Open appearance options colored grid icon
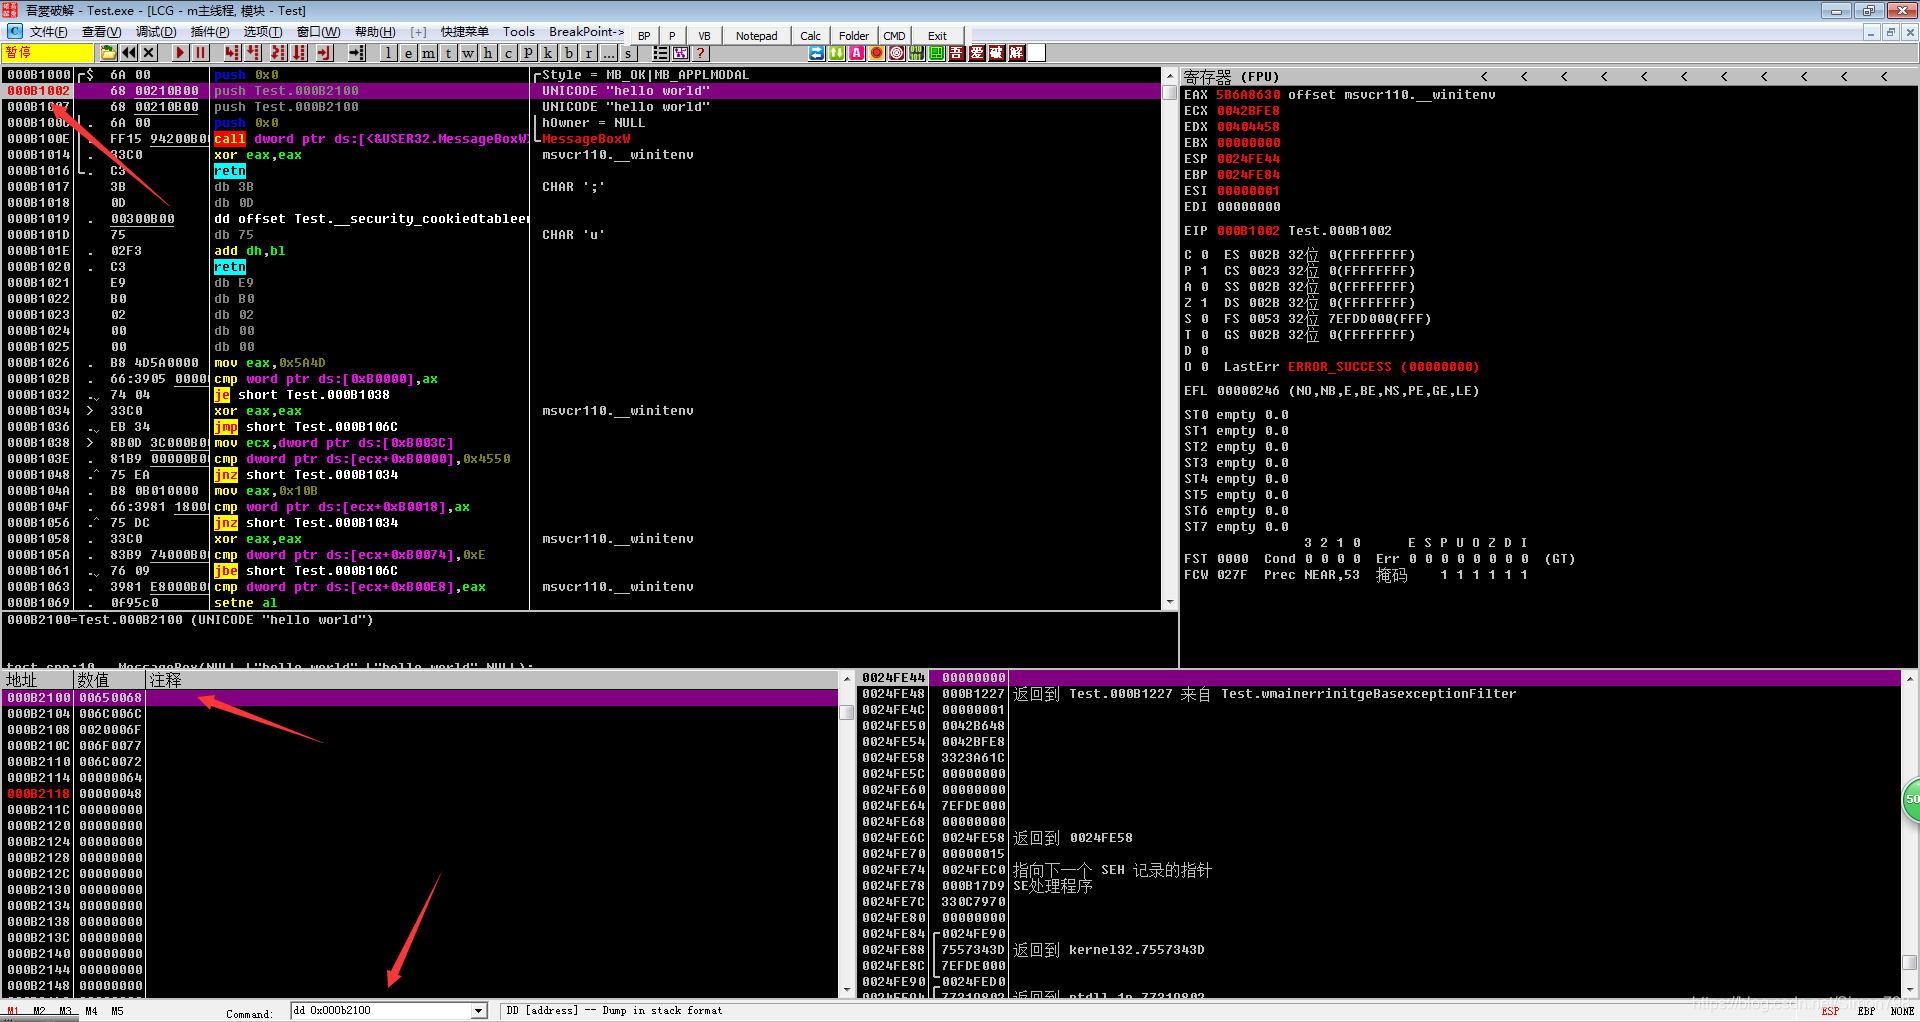The image size is (1920, 1022). 681,53
